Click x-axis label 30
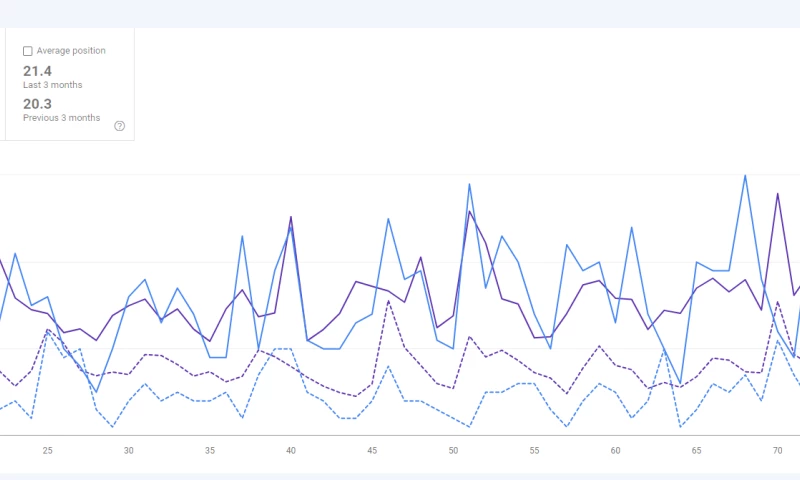 click(128, 451)
